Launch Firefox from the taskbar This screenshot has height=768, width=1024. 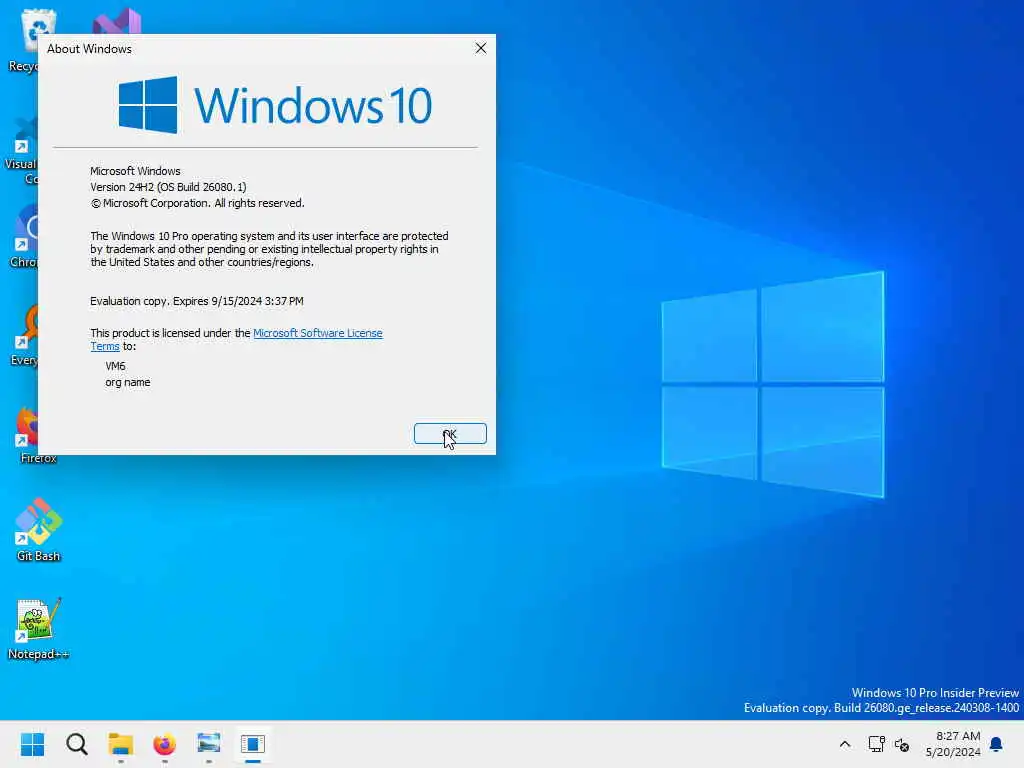point(165,744)
